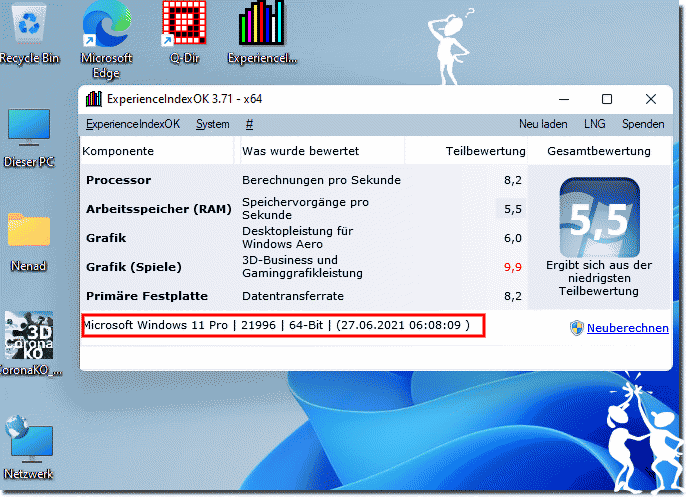Click the Gesamtbewertung column header
686x497 pixels.
tap(598, 151)
